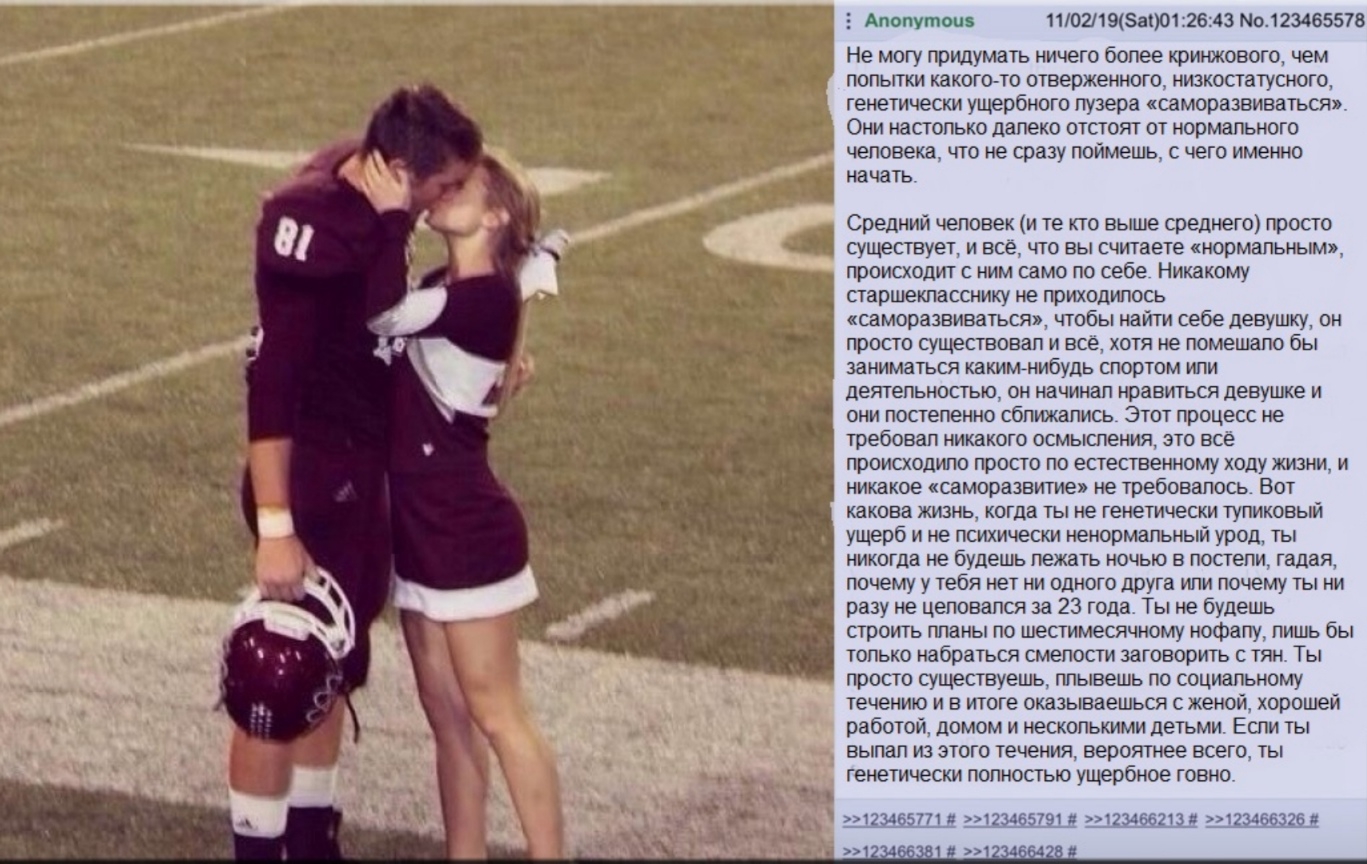
Task: Open reply backlink >>123466381
Action: point(892,852)
